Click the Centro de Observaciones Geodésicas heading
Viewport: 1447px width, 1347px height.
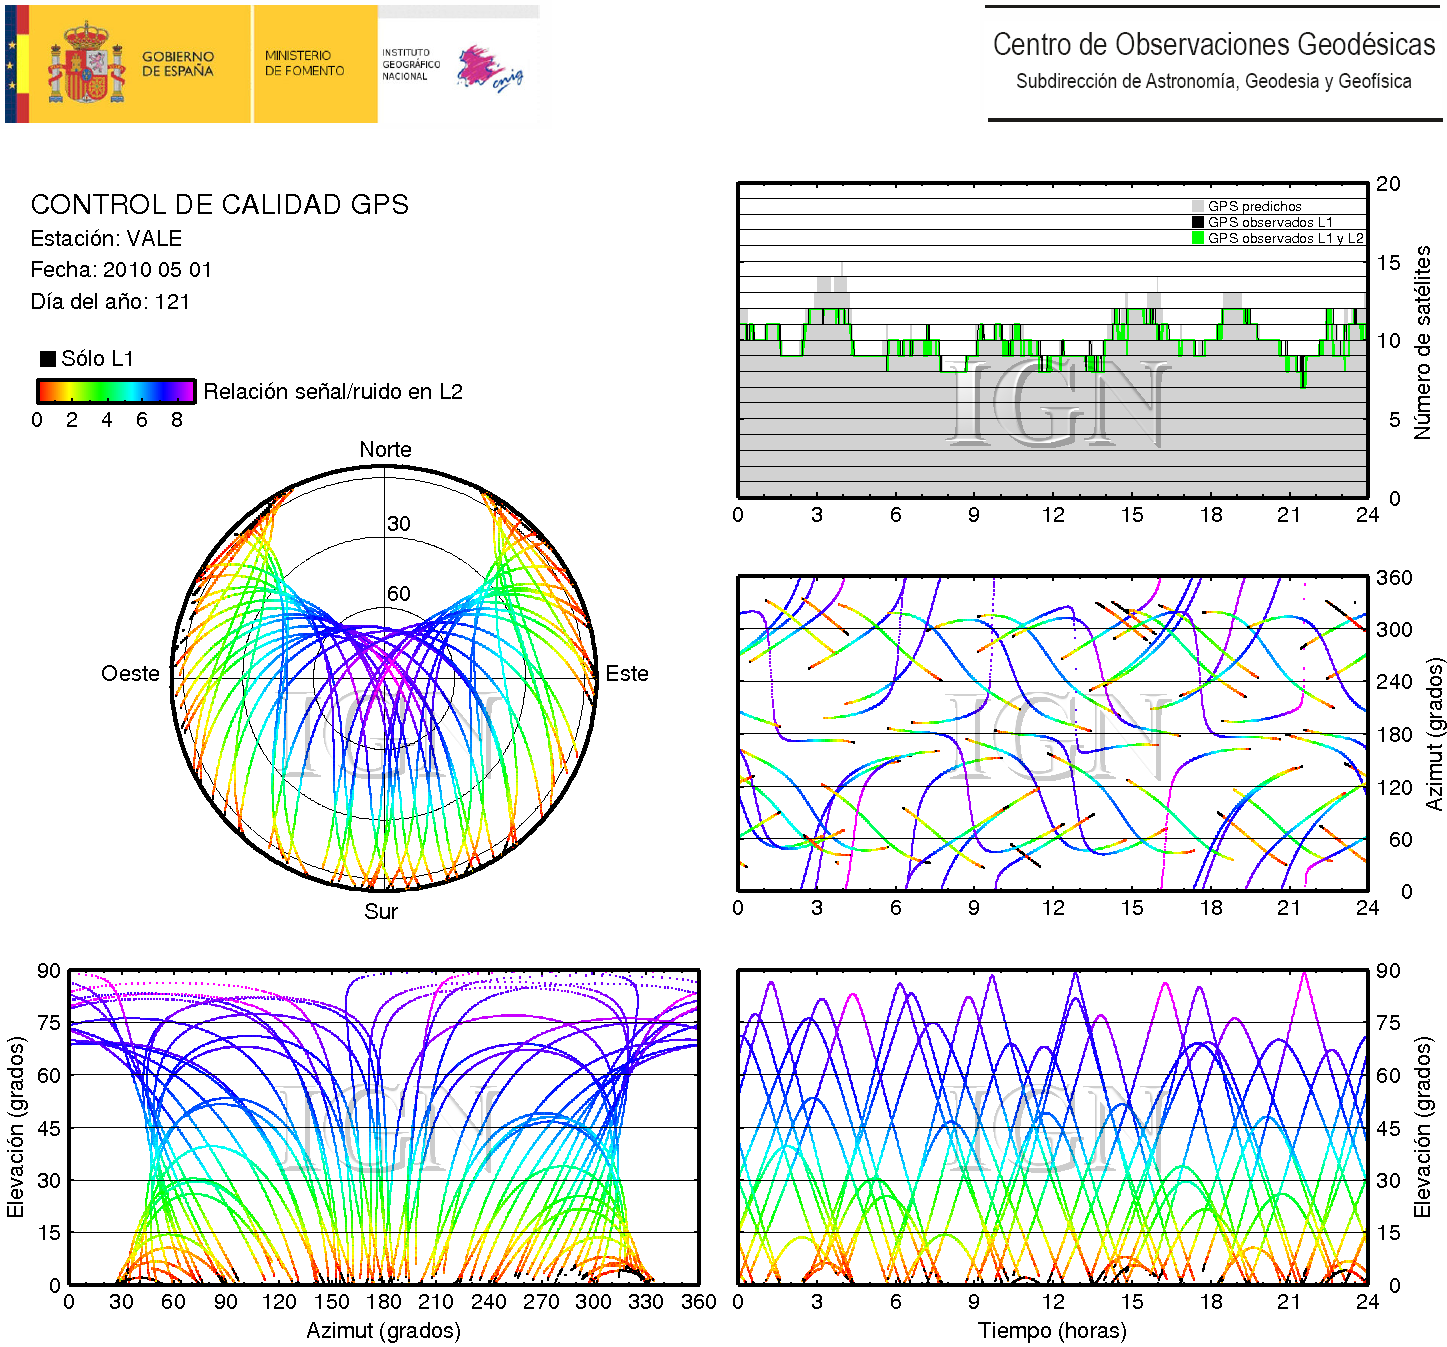(1213, 45)
